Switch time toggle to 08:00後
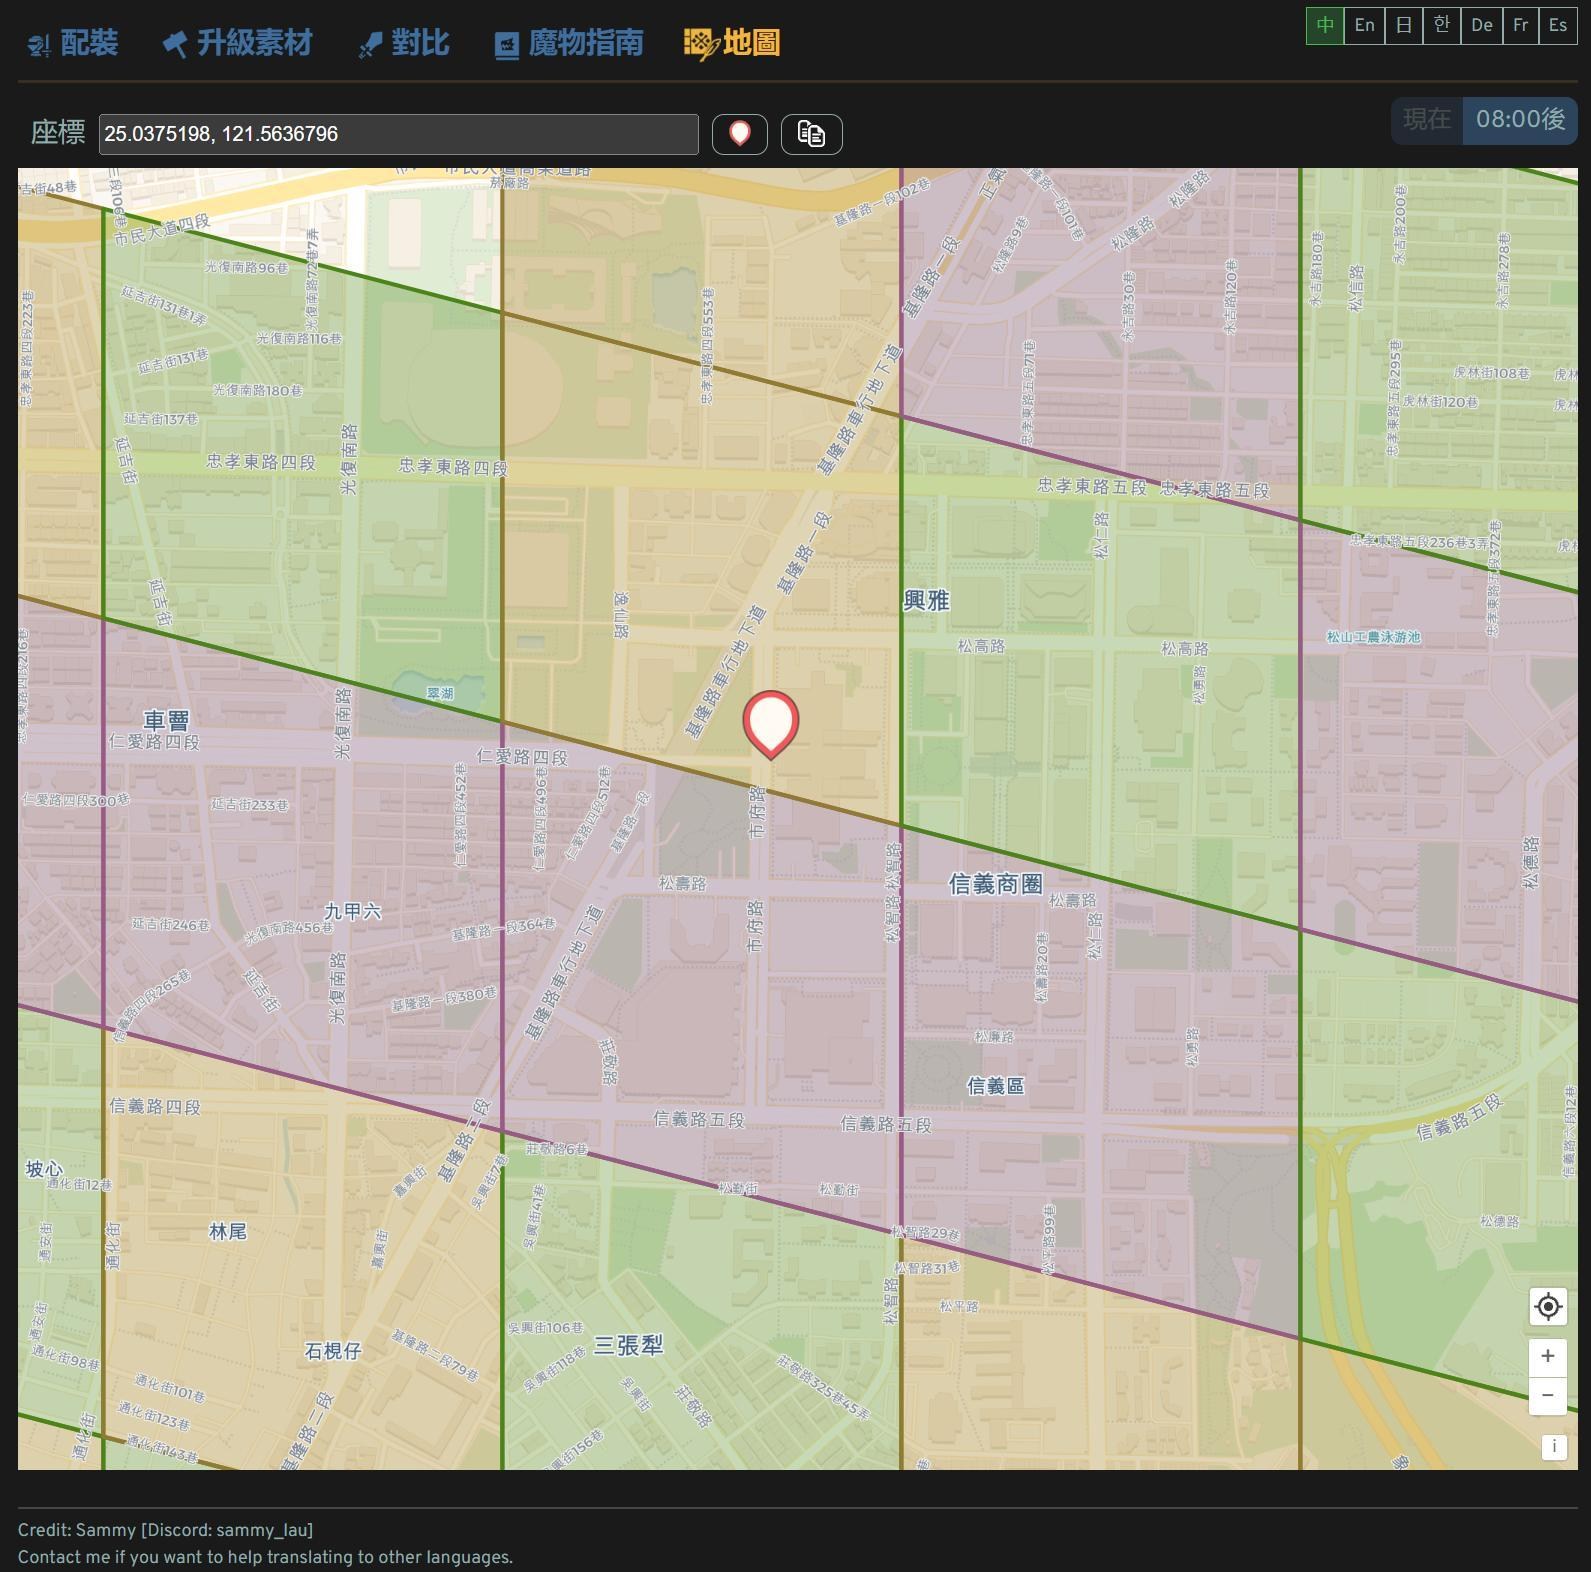 click(x=1519, y=120)
